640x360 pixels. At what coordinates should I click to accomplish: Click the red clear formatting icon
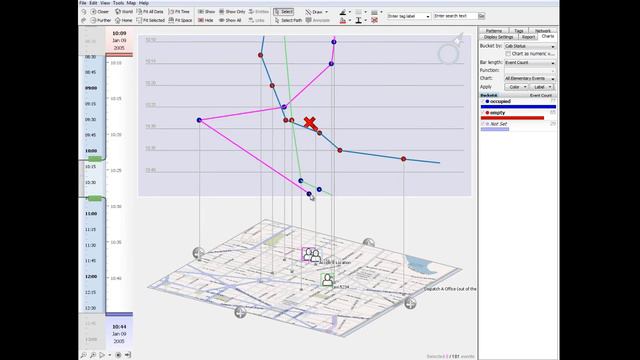click(x=374, y=20)
